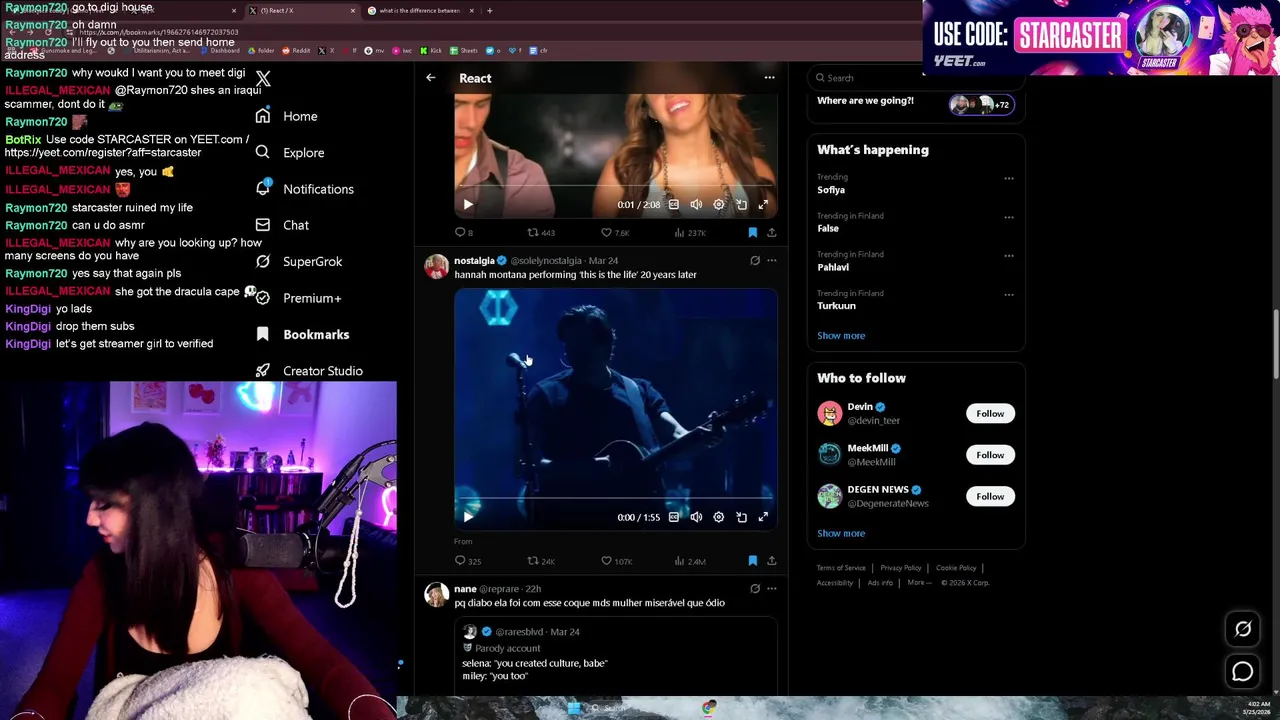
Task: Click the top video progress bar
Action: coord(616,185)
